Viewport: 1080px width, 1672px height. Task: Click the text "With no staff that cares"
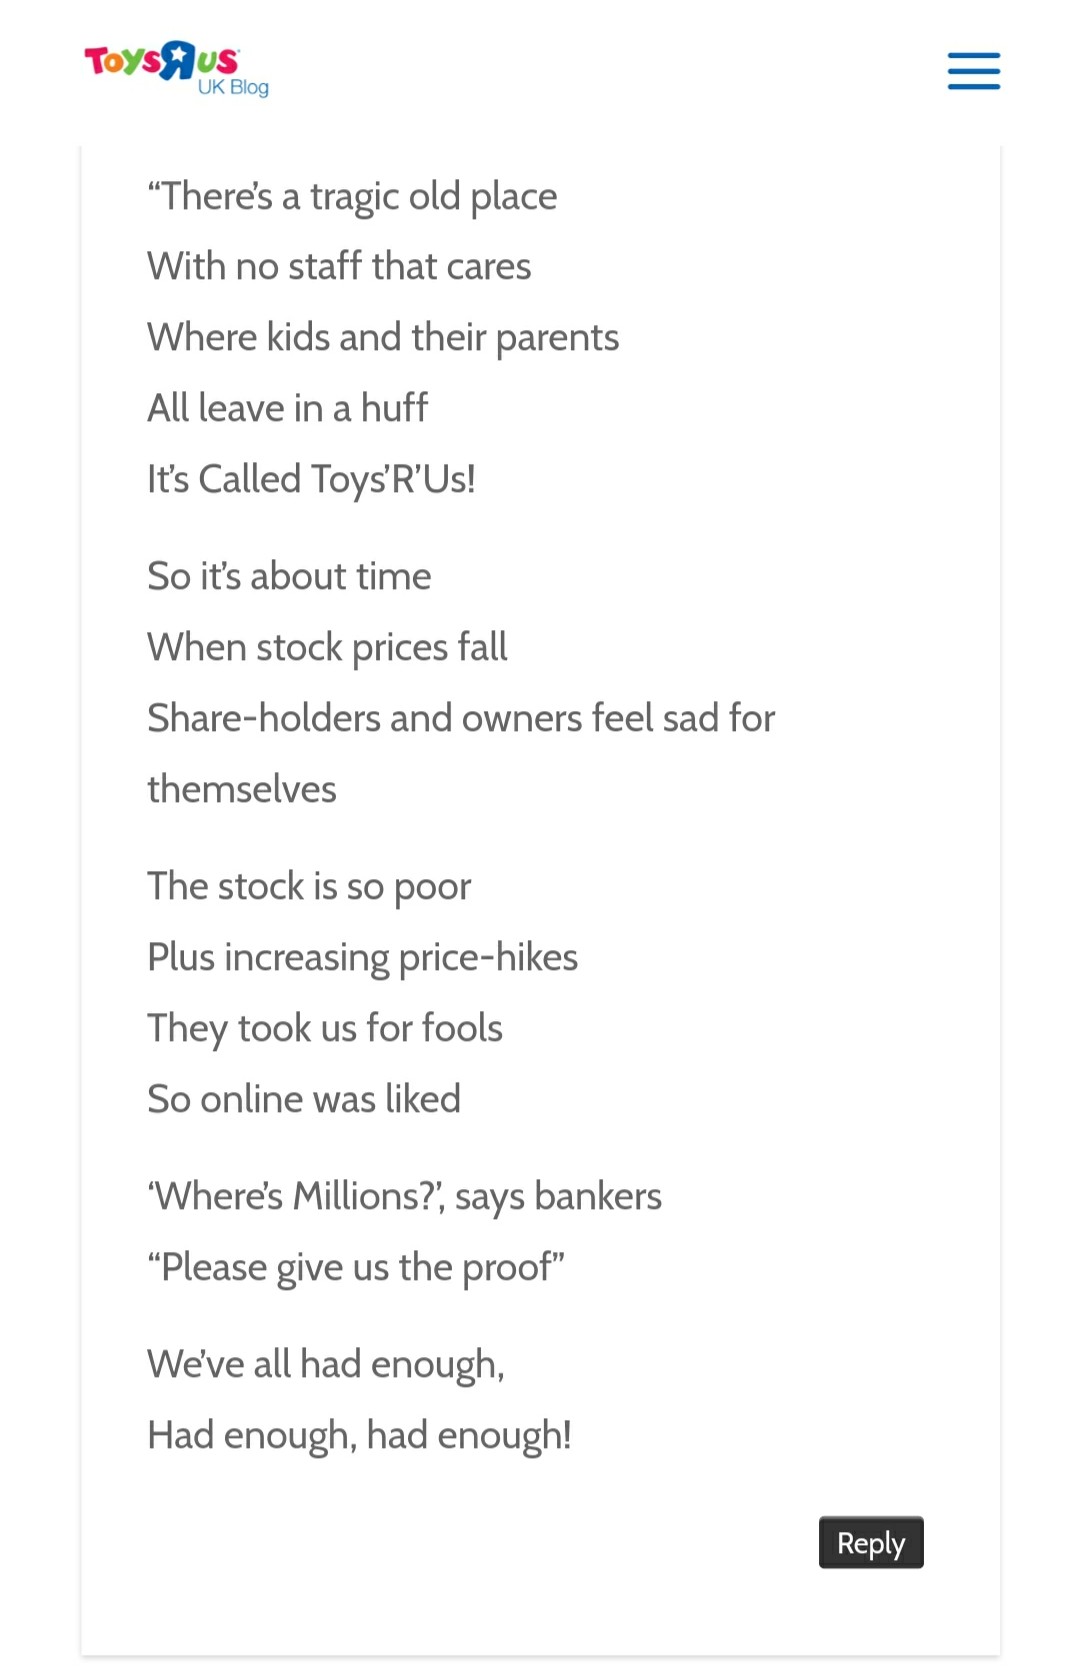(339, 267)
